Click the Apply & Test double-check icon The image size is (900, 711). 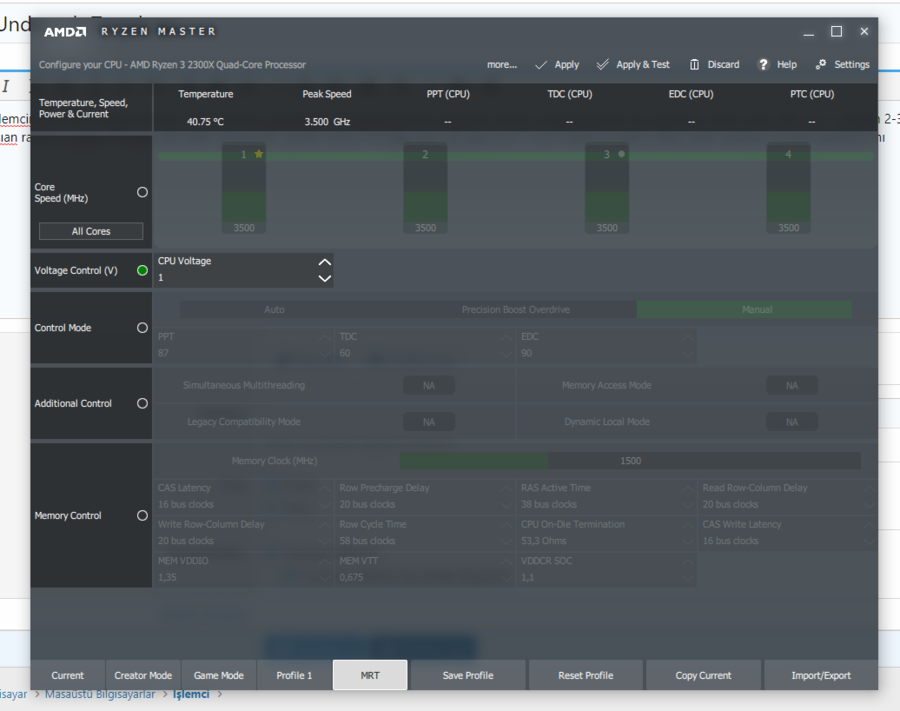[603, 64]
